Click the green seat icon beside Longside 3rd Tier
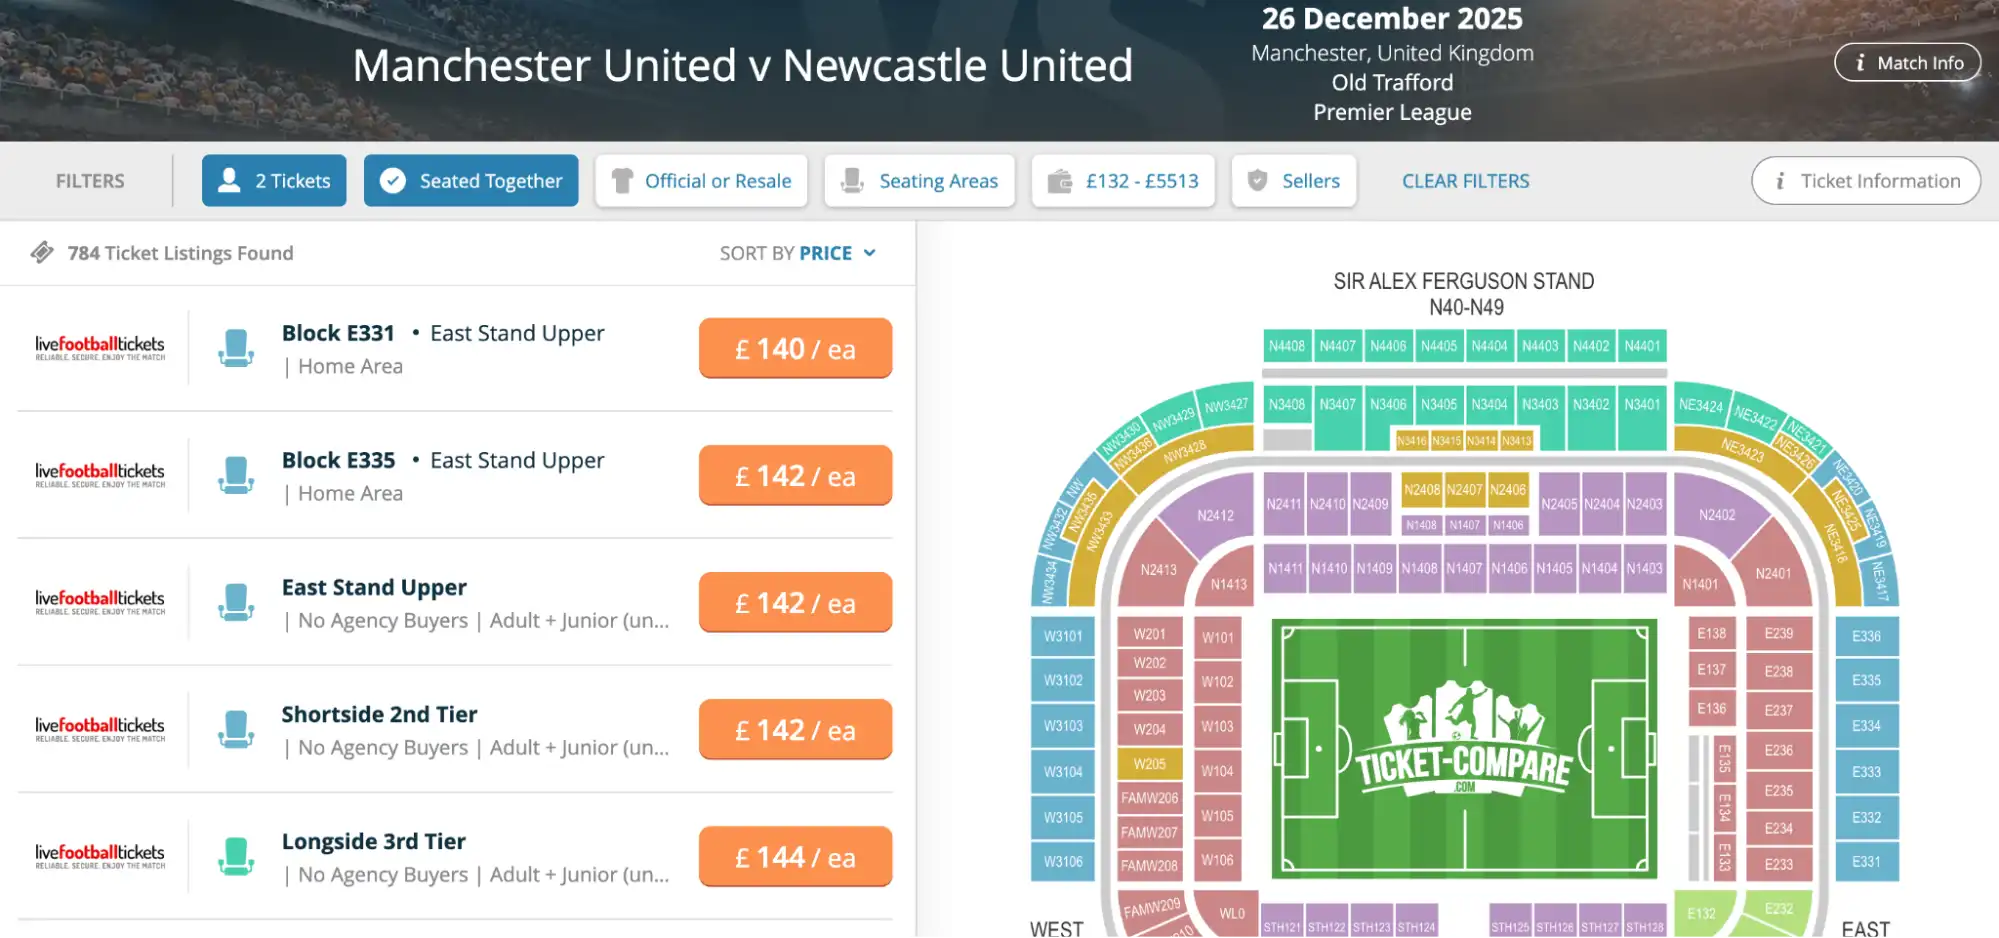Viewport: 1999px width, 938px height. [236, 856]
